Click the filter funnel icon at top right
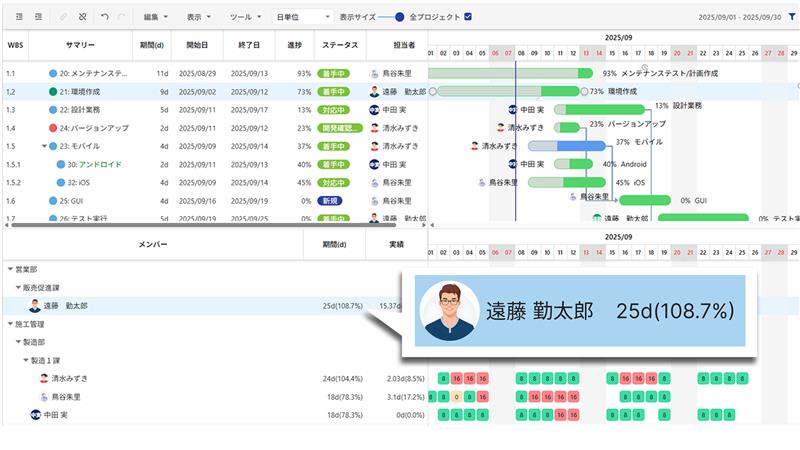Viewport: 800px width, 450px height. (791, 17)
